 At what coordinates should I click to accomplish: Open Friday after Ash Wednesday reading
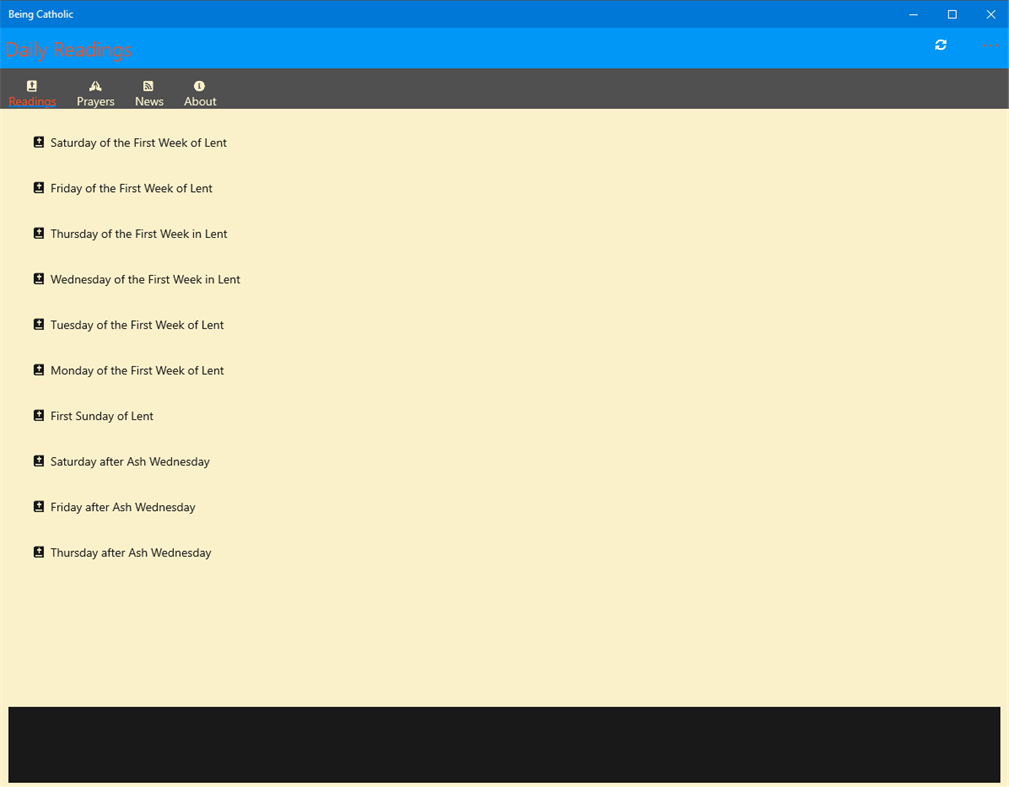(x=122, y=507)
